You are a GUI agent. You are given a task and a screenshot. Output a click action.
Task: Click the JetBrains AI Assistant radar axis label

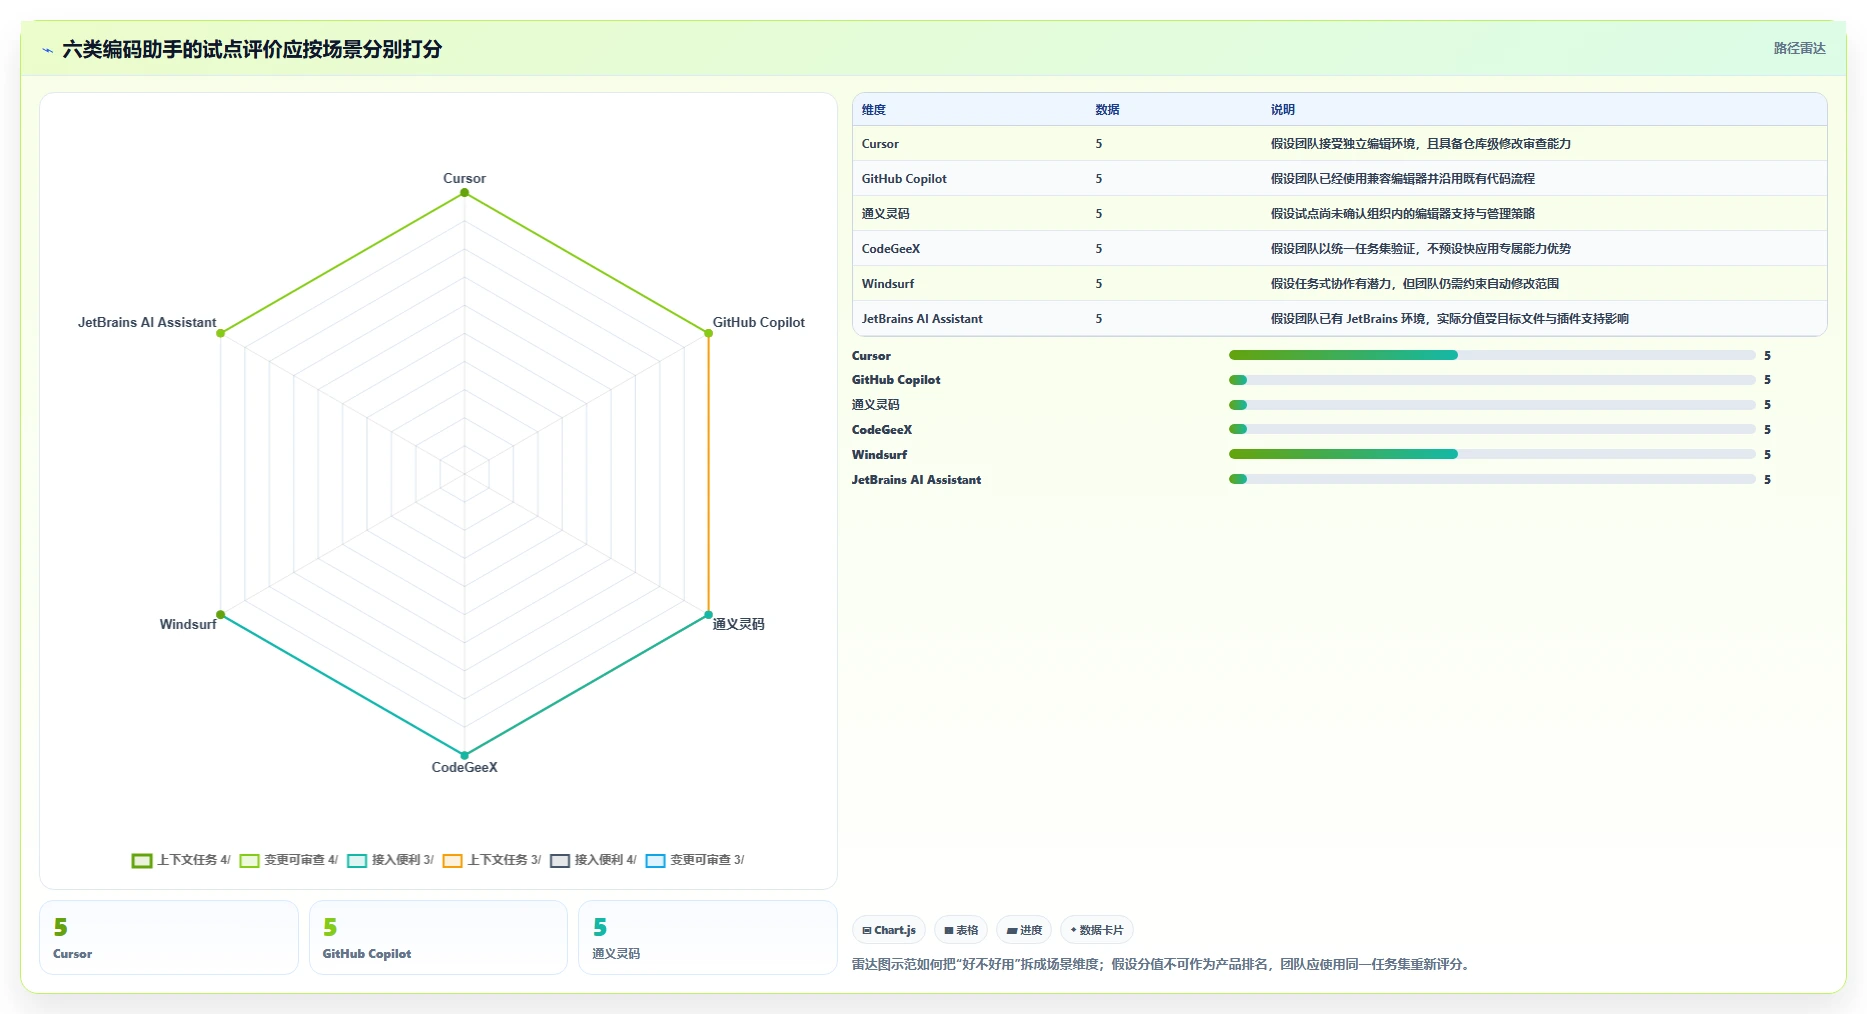point(147,322)
